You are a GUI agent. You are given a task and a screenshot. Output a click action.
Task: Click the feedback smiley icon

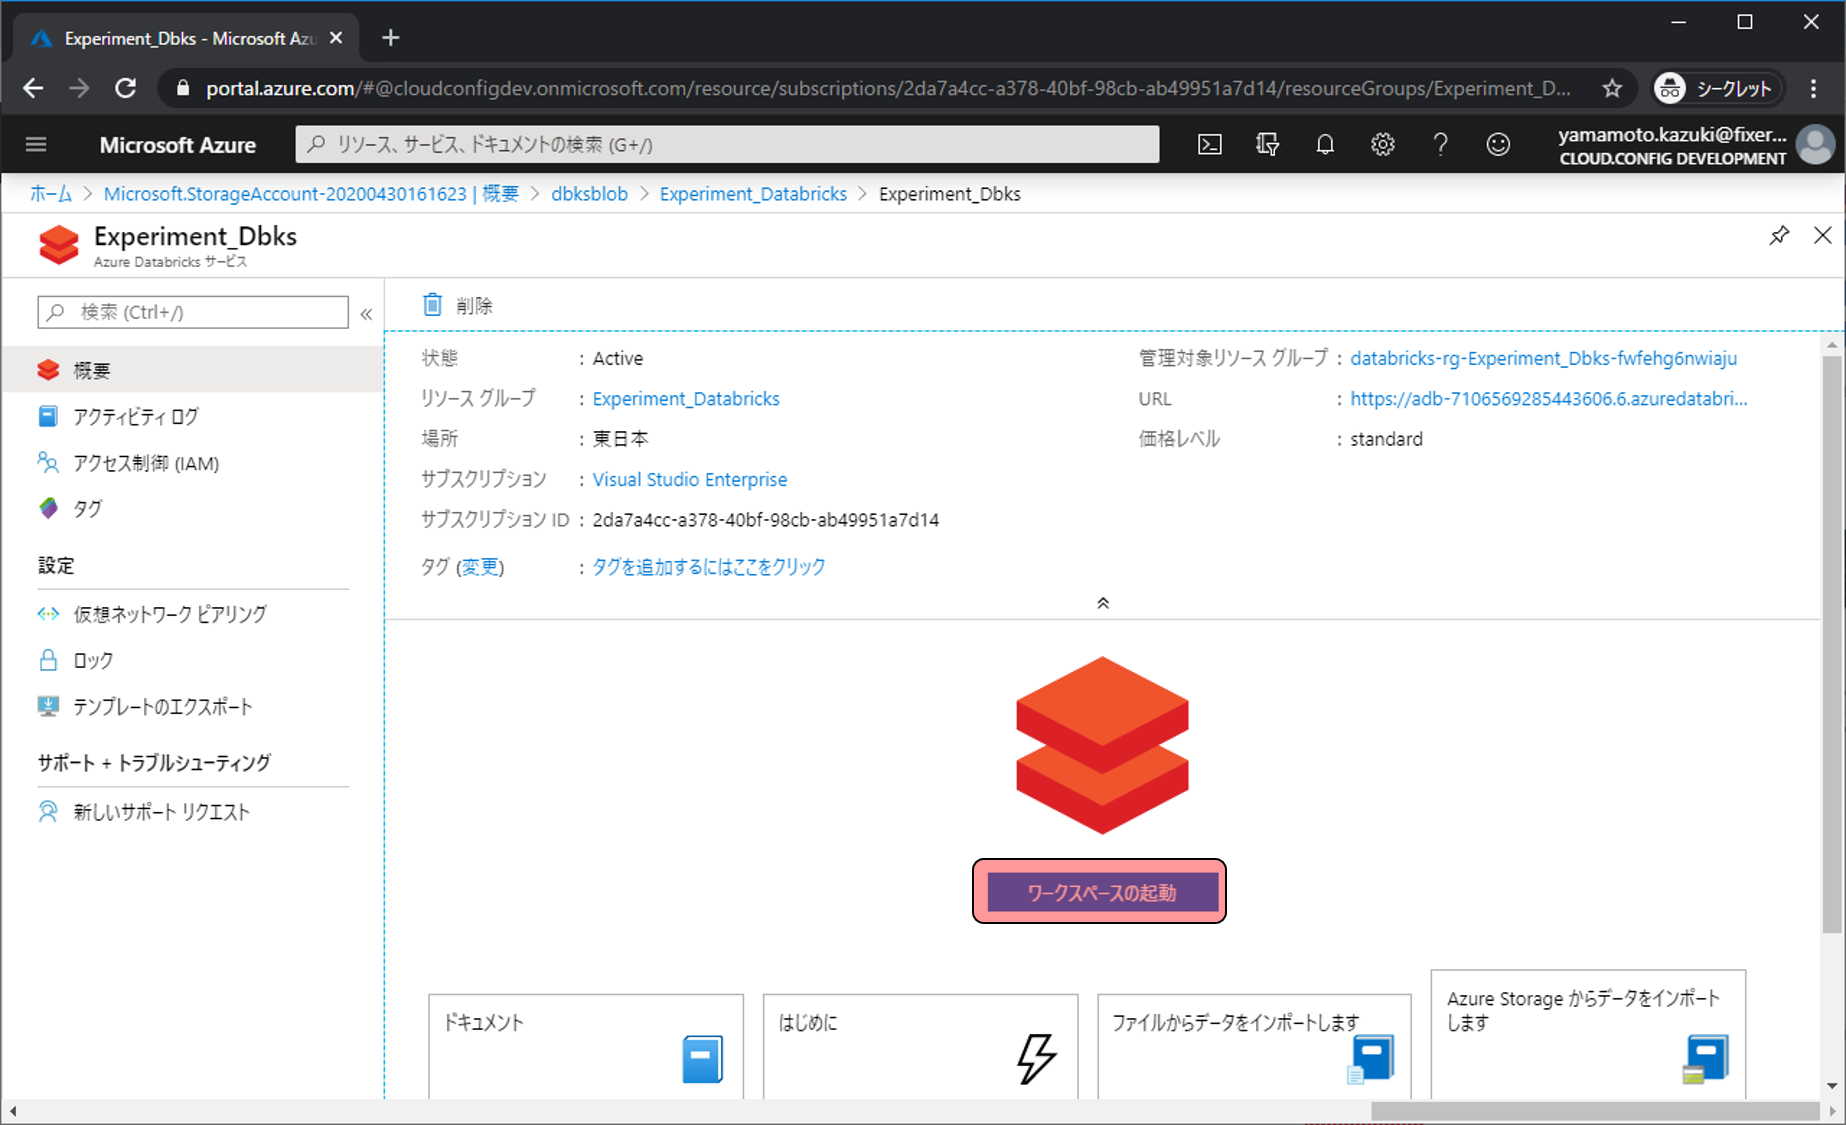pyautogui.click(x=1497, y=145)
